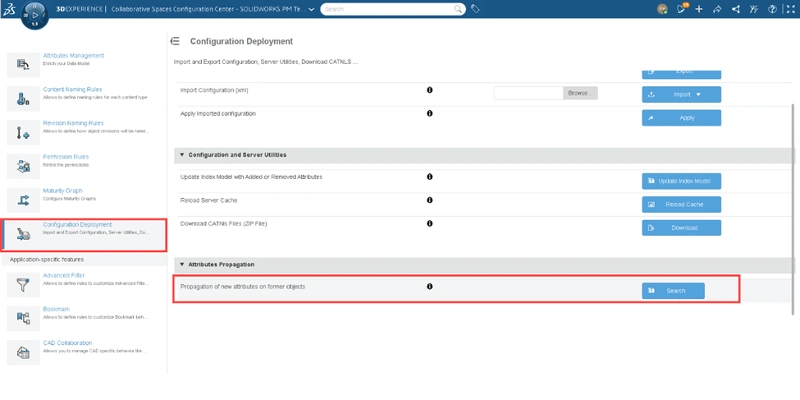
Task: Click the search magnifier icon
Action: click(x=459, y=9)
